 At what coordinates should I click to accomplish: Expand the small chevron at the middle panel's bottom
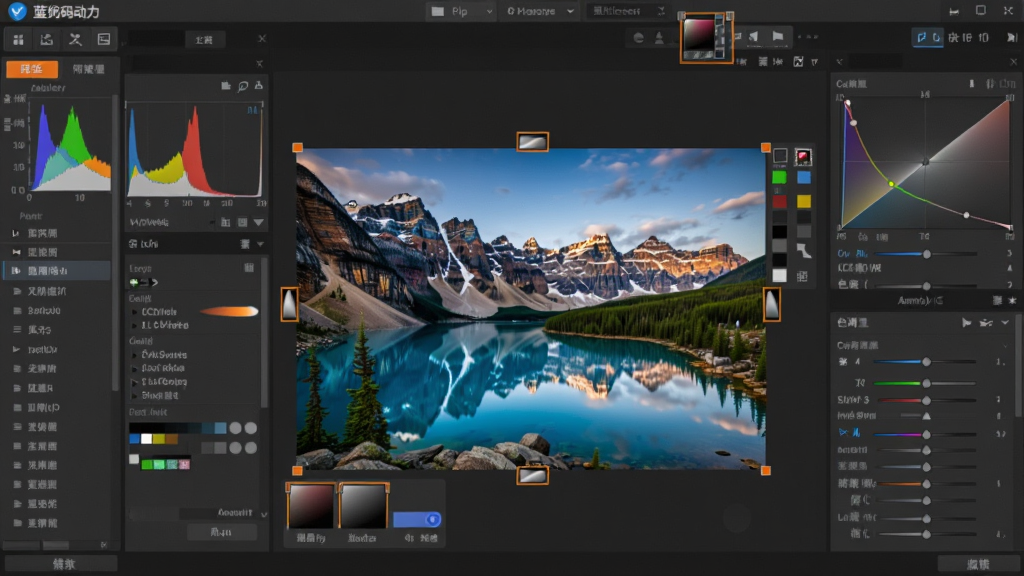pos(264,514)
